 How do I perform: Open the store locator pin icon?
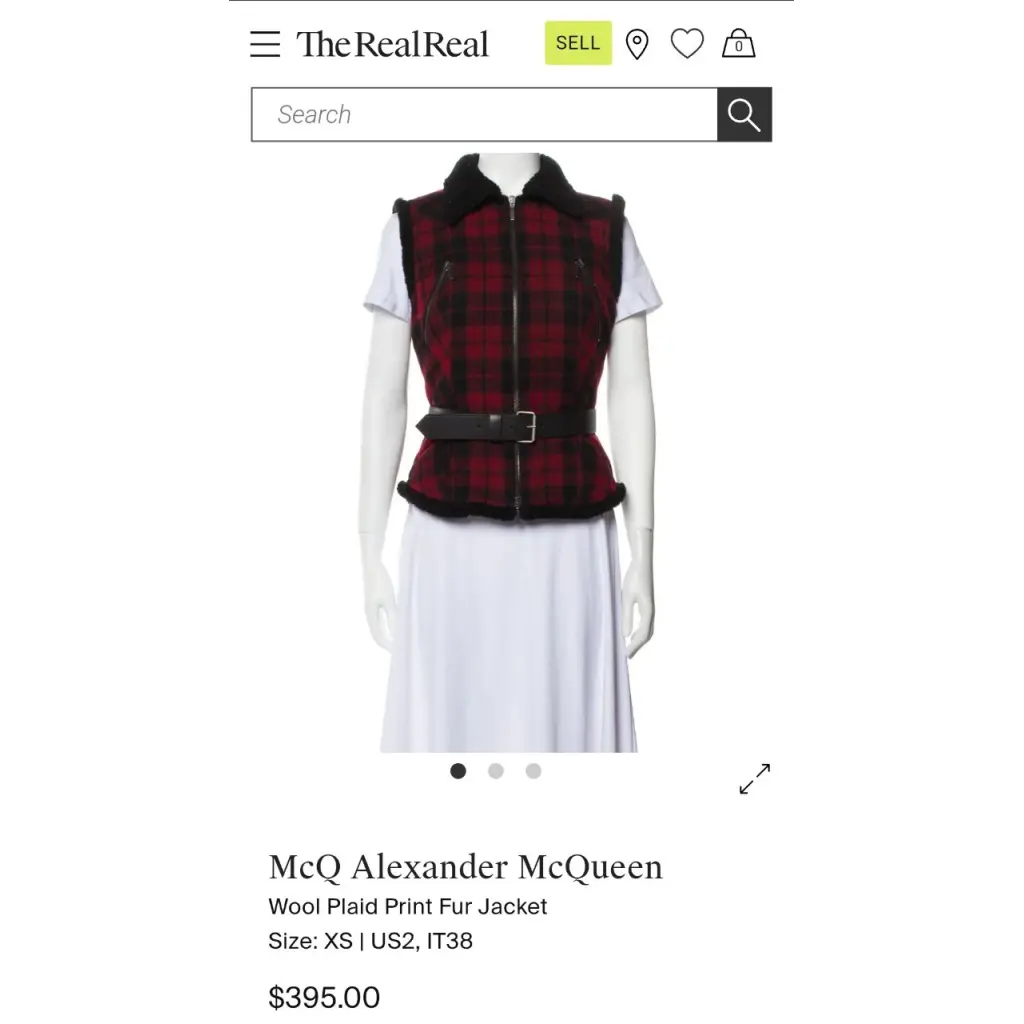coord(637,44)
